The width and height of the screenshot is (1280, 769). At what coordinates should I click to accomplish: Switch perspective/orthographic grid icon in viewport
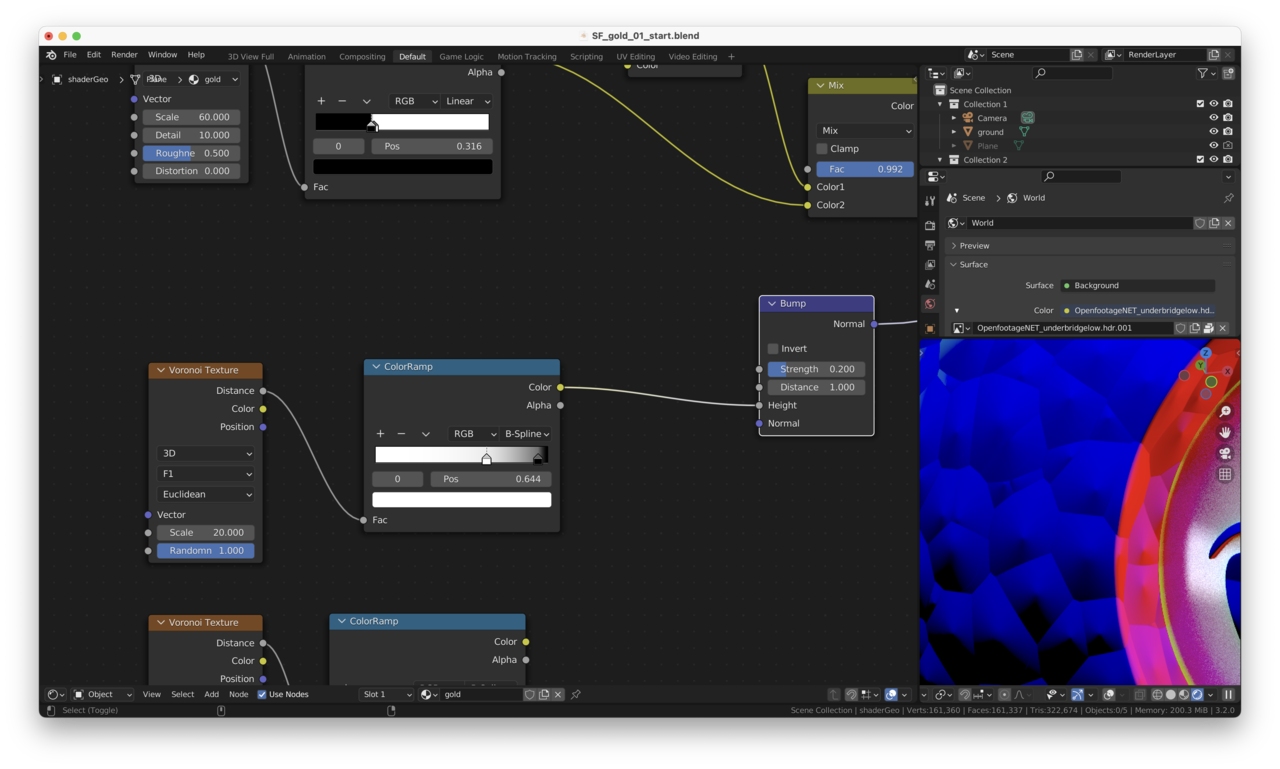[x=1225, y=474]
